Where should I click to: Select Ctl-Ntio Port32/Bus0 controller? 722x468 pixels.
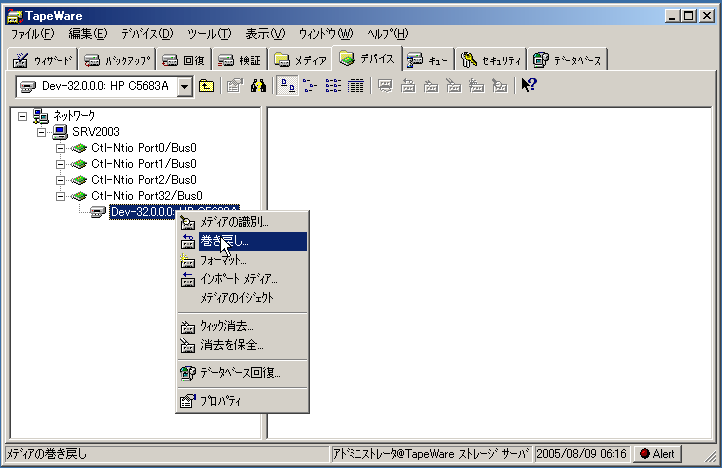(147, 196)
